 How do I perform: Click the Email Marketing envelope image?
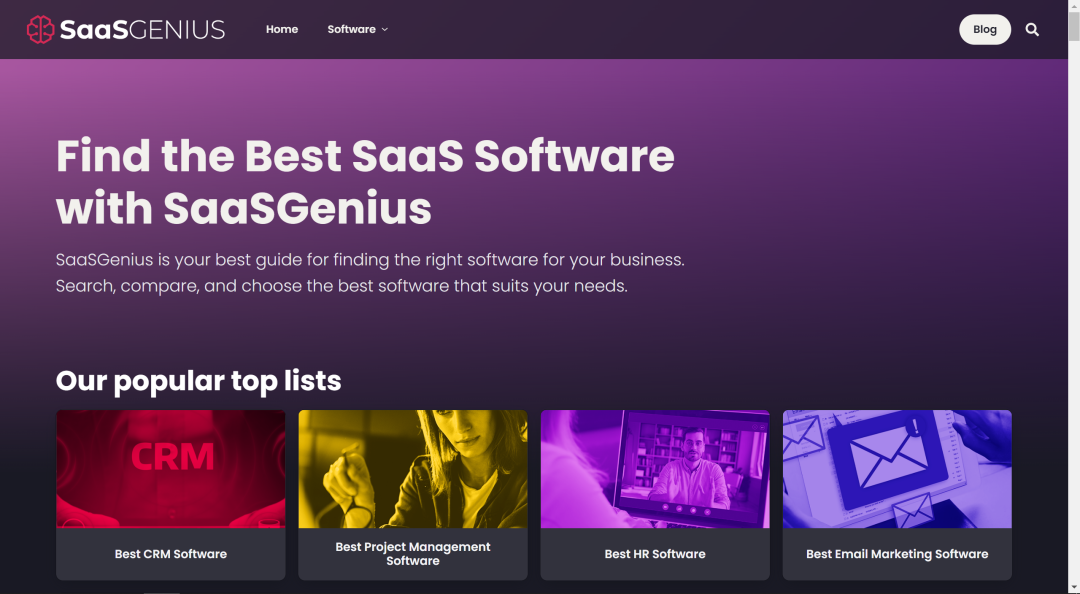coord(897,469)
